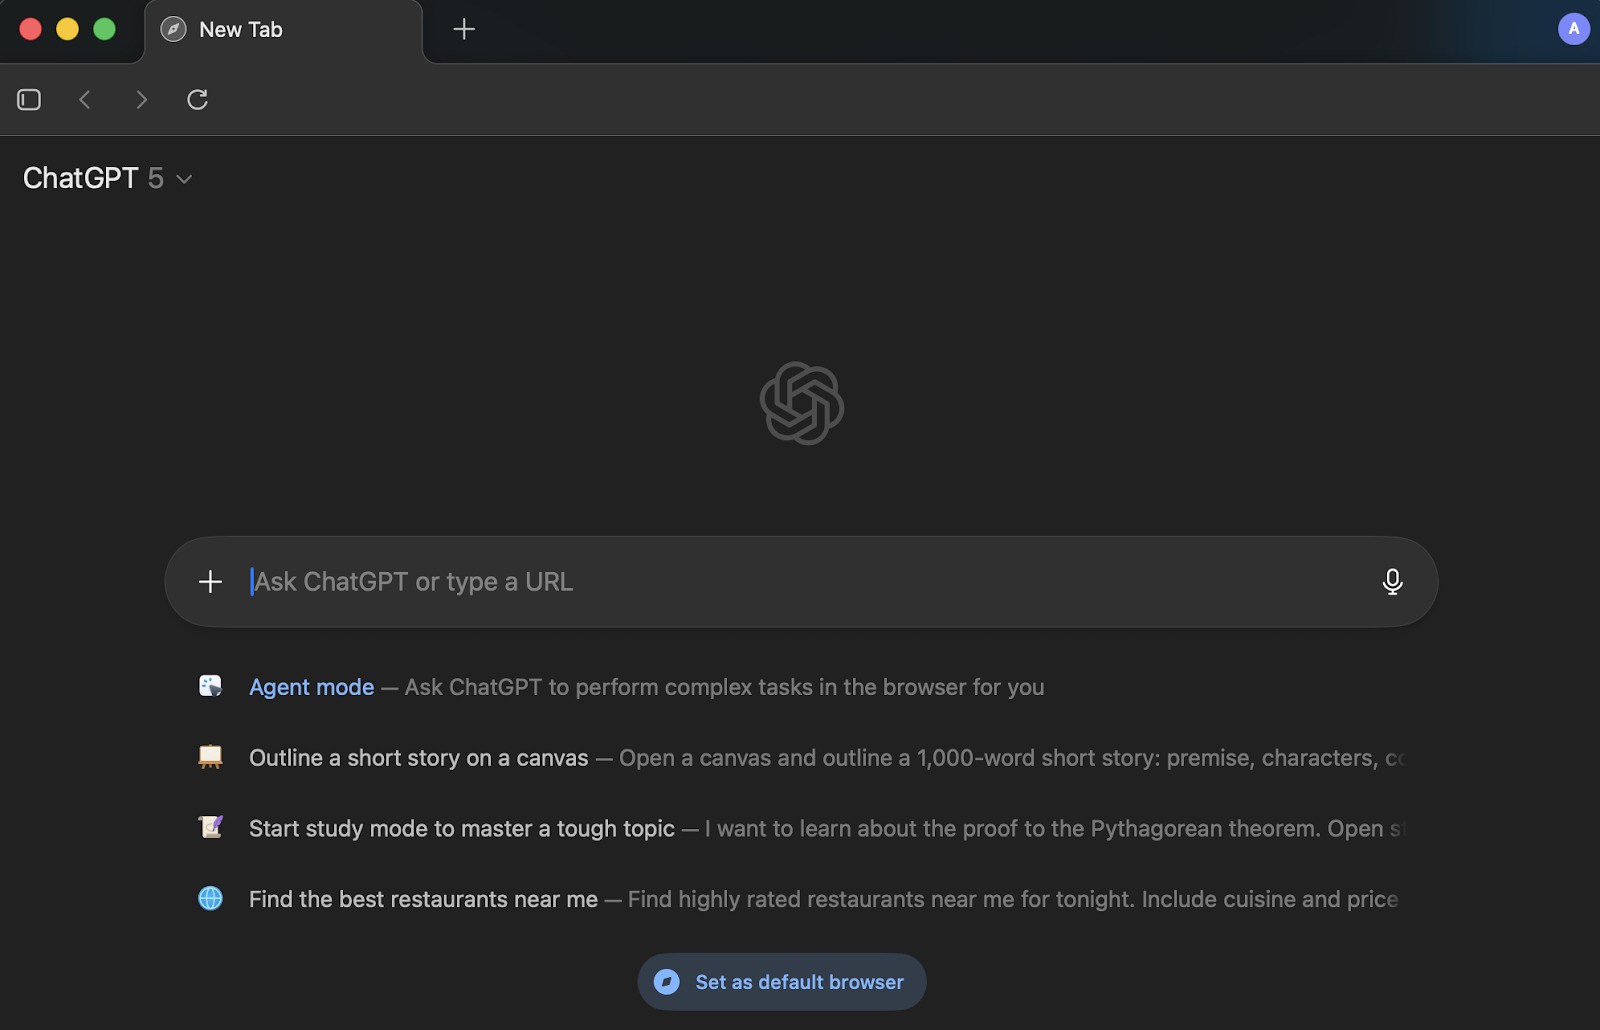Start voice input with microphone icon
This screenshot has width=1600, height=1030.
tap(1392, 582)
